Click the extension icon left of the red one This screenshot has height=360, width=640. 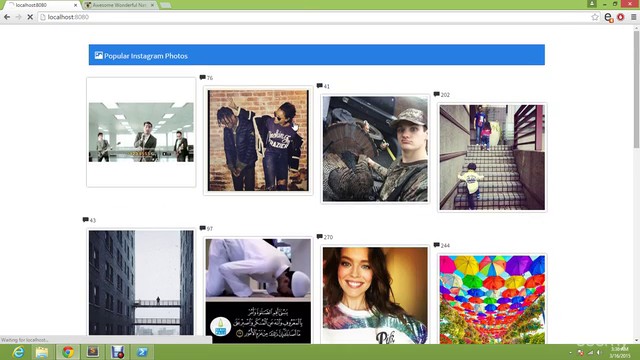609,17
